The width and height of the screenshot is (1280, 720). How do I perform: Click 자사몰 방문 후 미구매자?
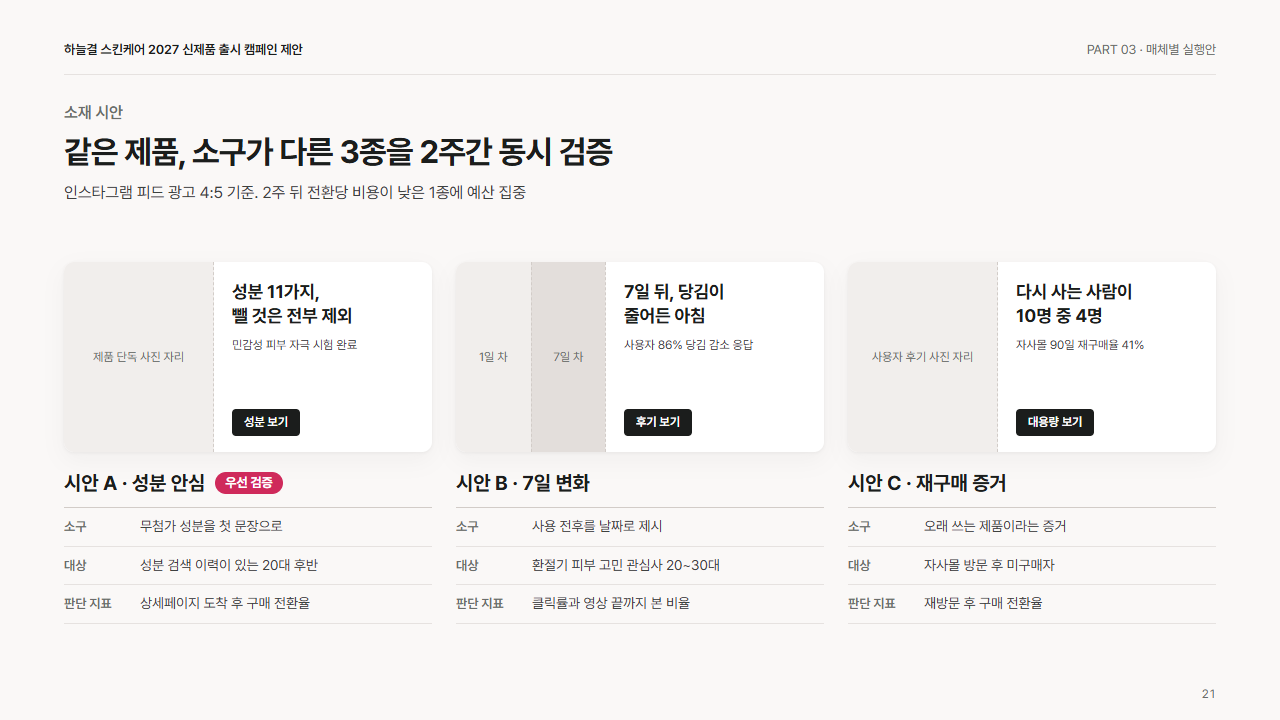989,565
